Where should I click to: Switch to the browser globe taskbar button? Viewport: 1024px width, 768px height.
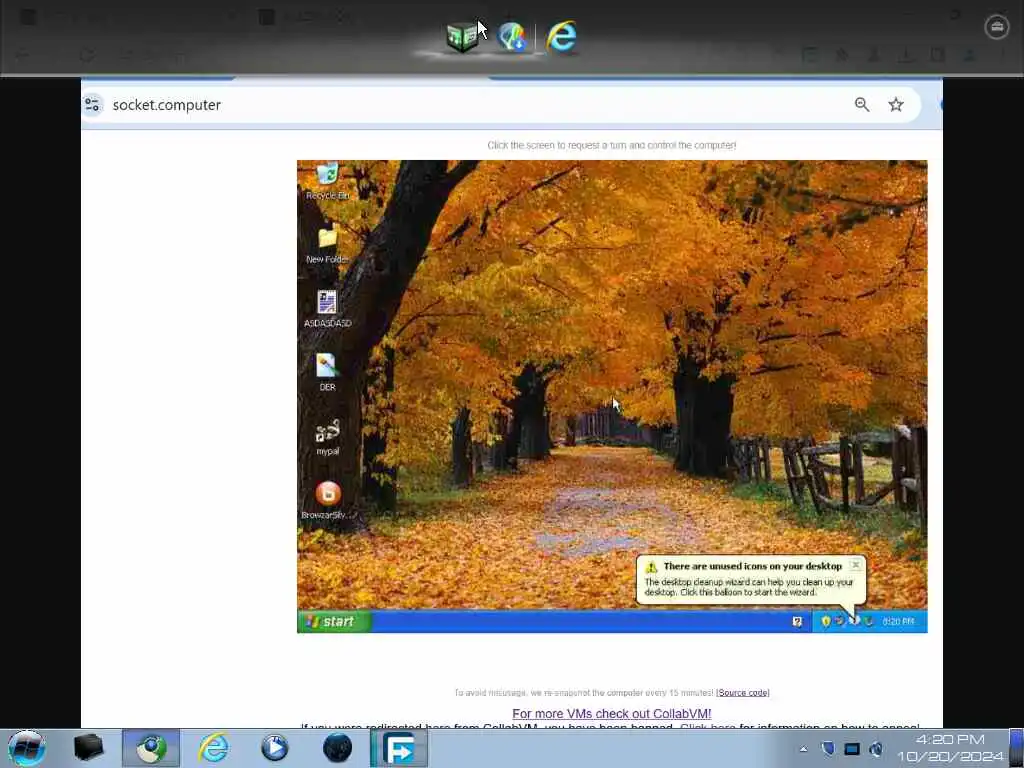(x=151, y=748)
